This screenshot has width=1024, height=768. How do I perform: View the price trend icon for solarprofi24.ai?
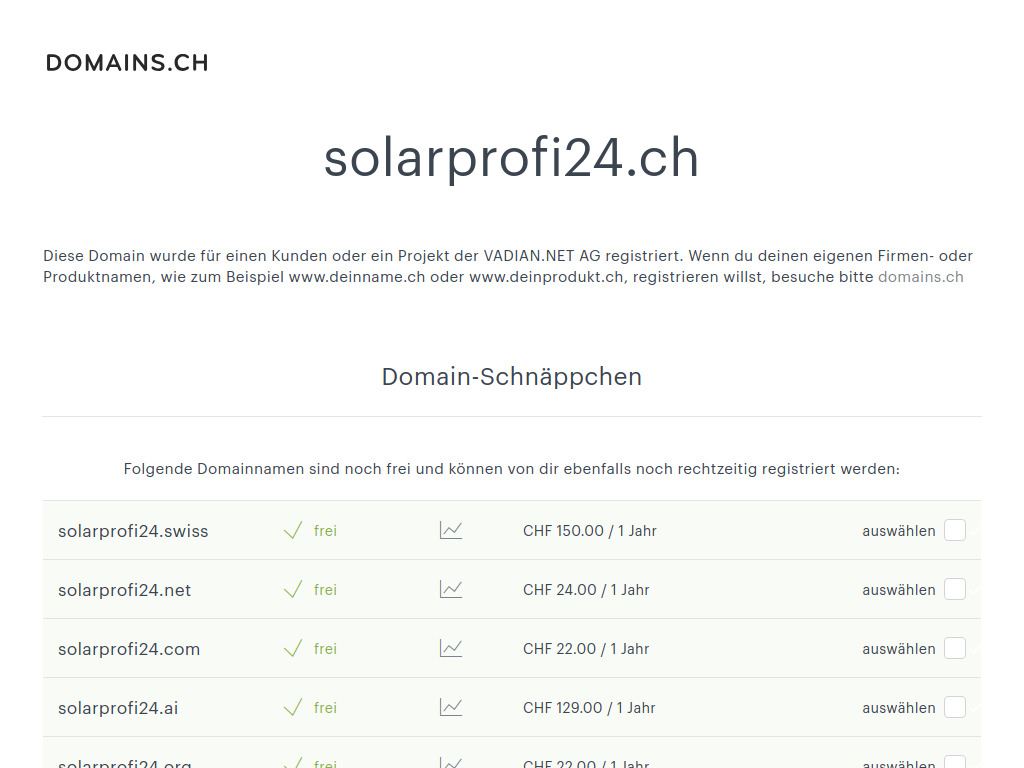[x=450, y=707]
